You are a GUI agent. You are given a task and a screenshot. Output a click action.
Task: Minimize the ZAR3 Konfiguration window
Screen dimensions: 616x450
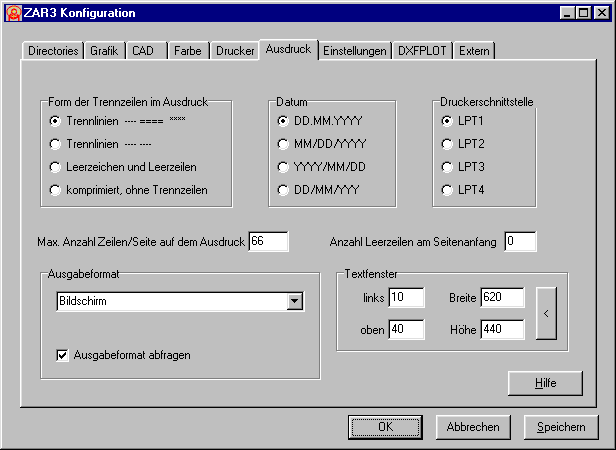(x=567, y=13)
